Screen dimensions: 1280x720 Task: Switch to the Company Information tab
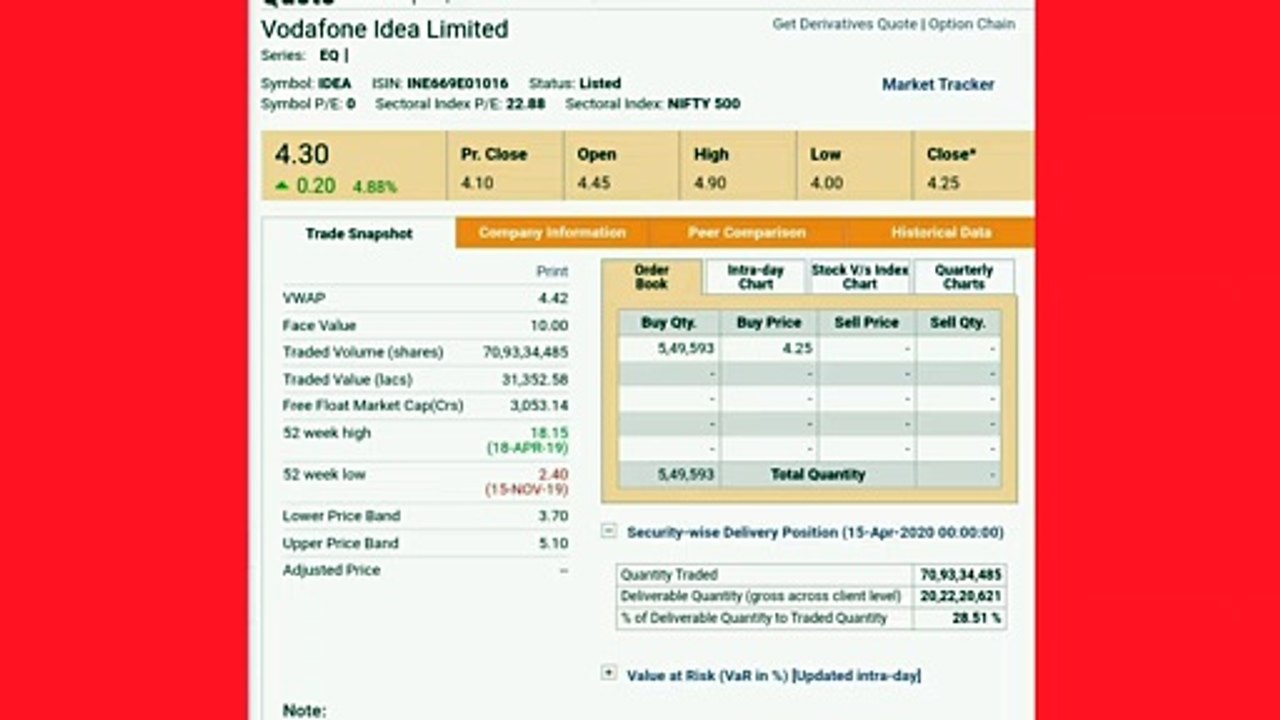(551, 232)
